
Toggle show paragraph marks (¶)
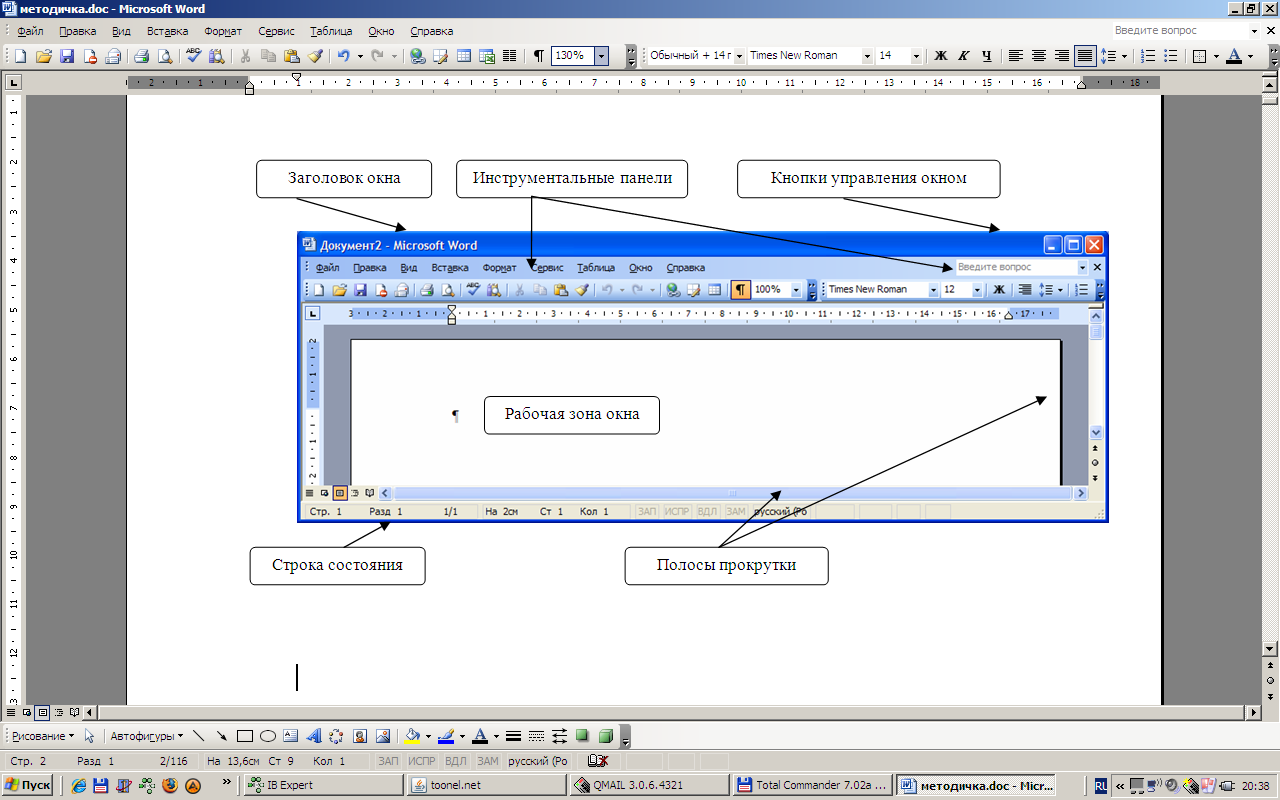point(539,56)
